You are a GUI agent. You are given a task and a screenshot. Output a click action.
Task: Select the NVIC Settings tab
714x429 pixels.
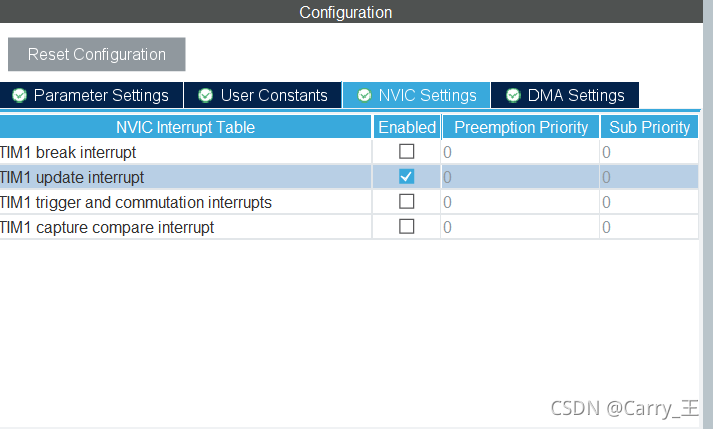416,95
